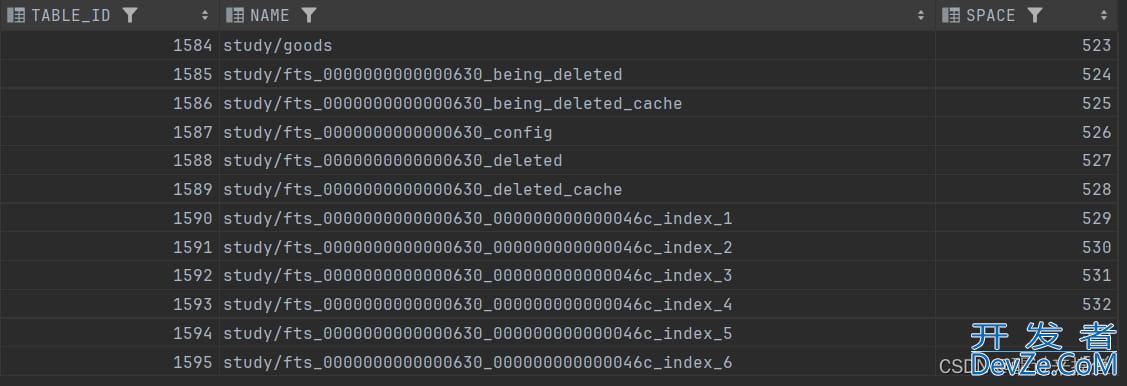Toggle the sort arrows on NAME column

(x=921, y=15)
